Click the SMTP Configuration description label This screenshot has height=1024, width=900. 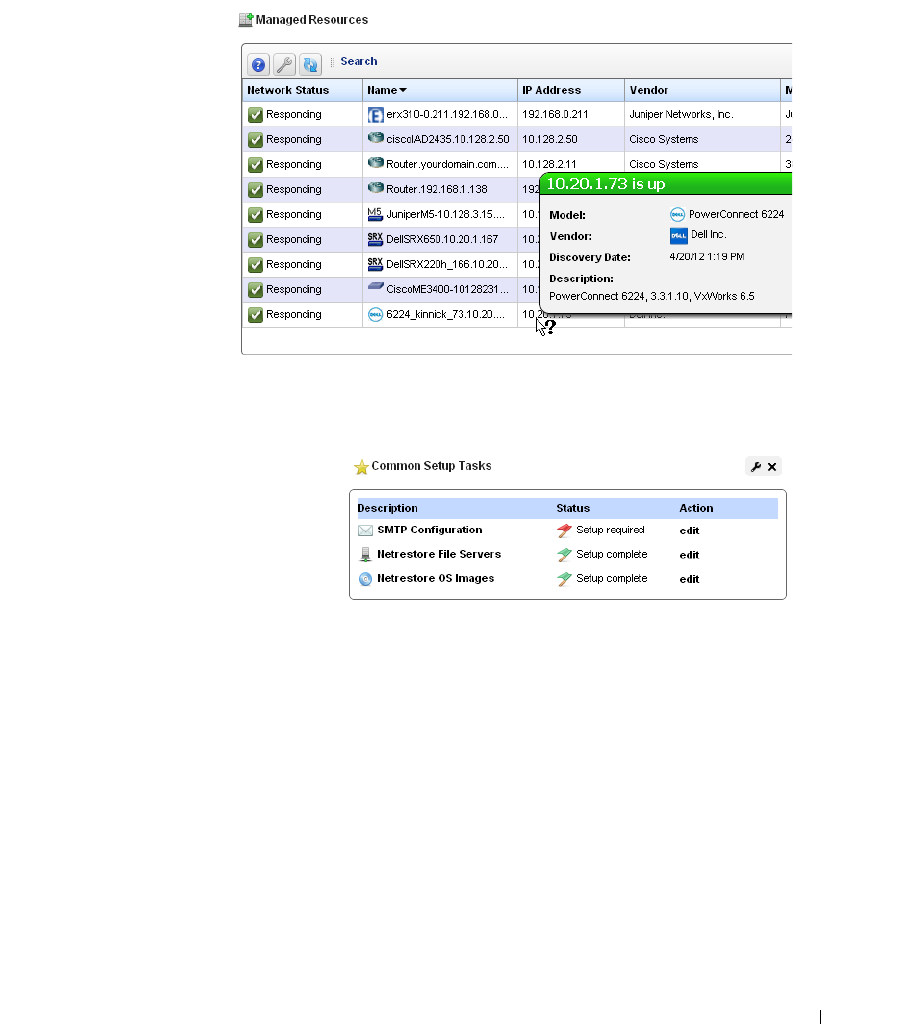[430, 530]
